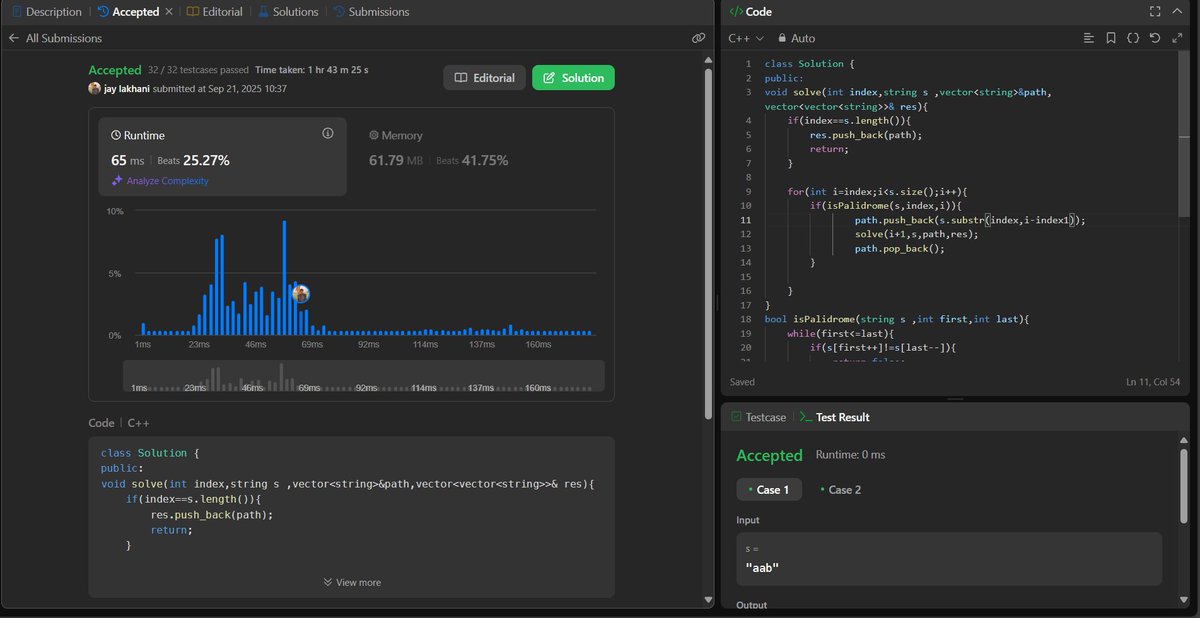The image size is (1200, 618).
Task: Open the Testcase tab
Action: pyautogui.click(x=758, y=417)
